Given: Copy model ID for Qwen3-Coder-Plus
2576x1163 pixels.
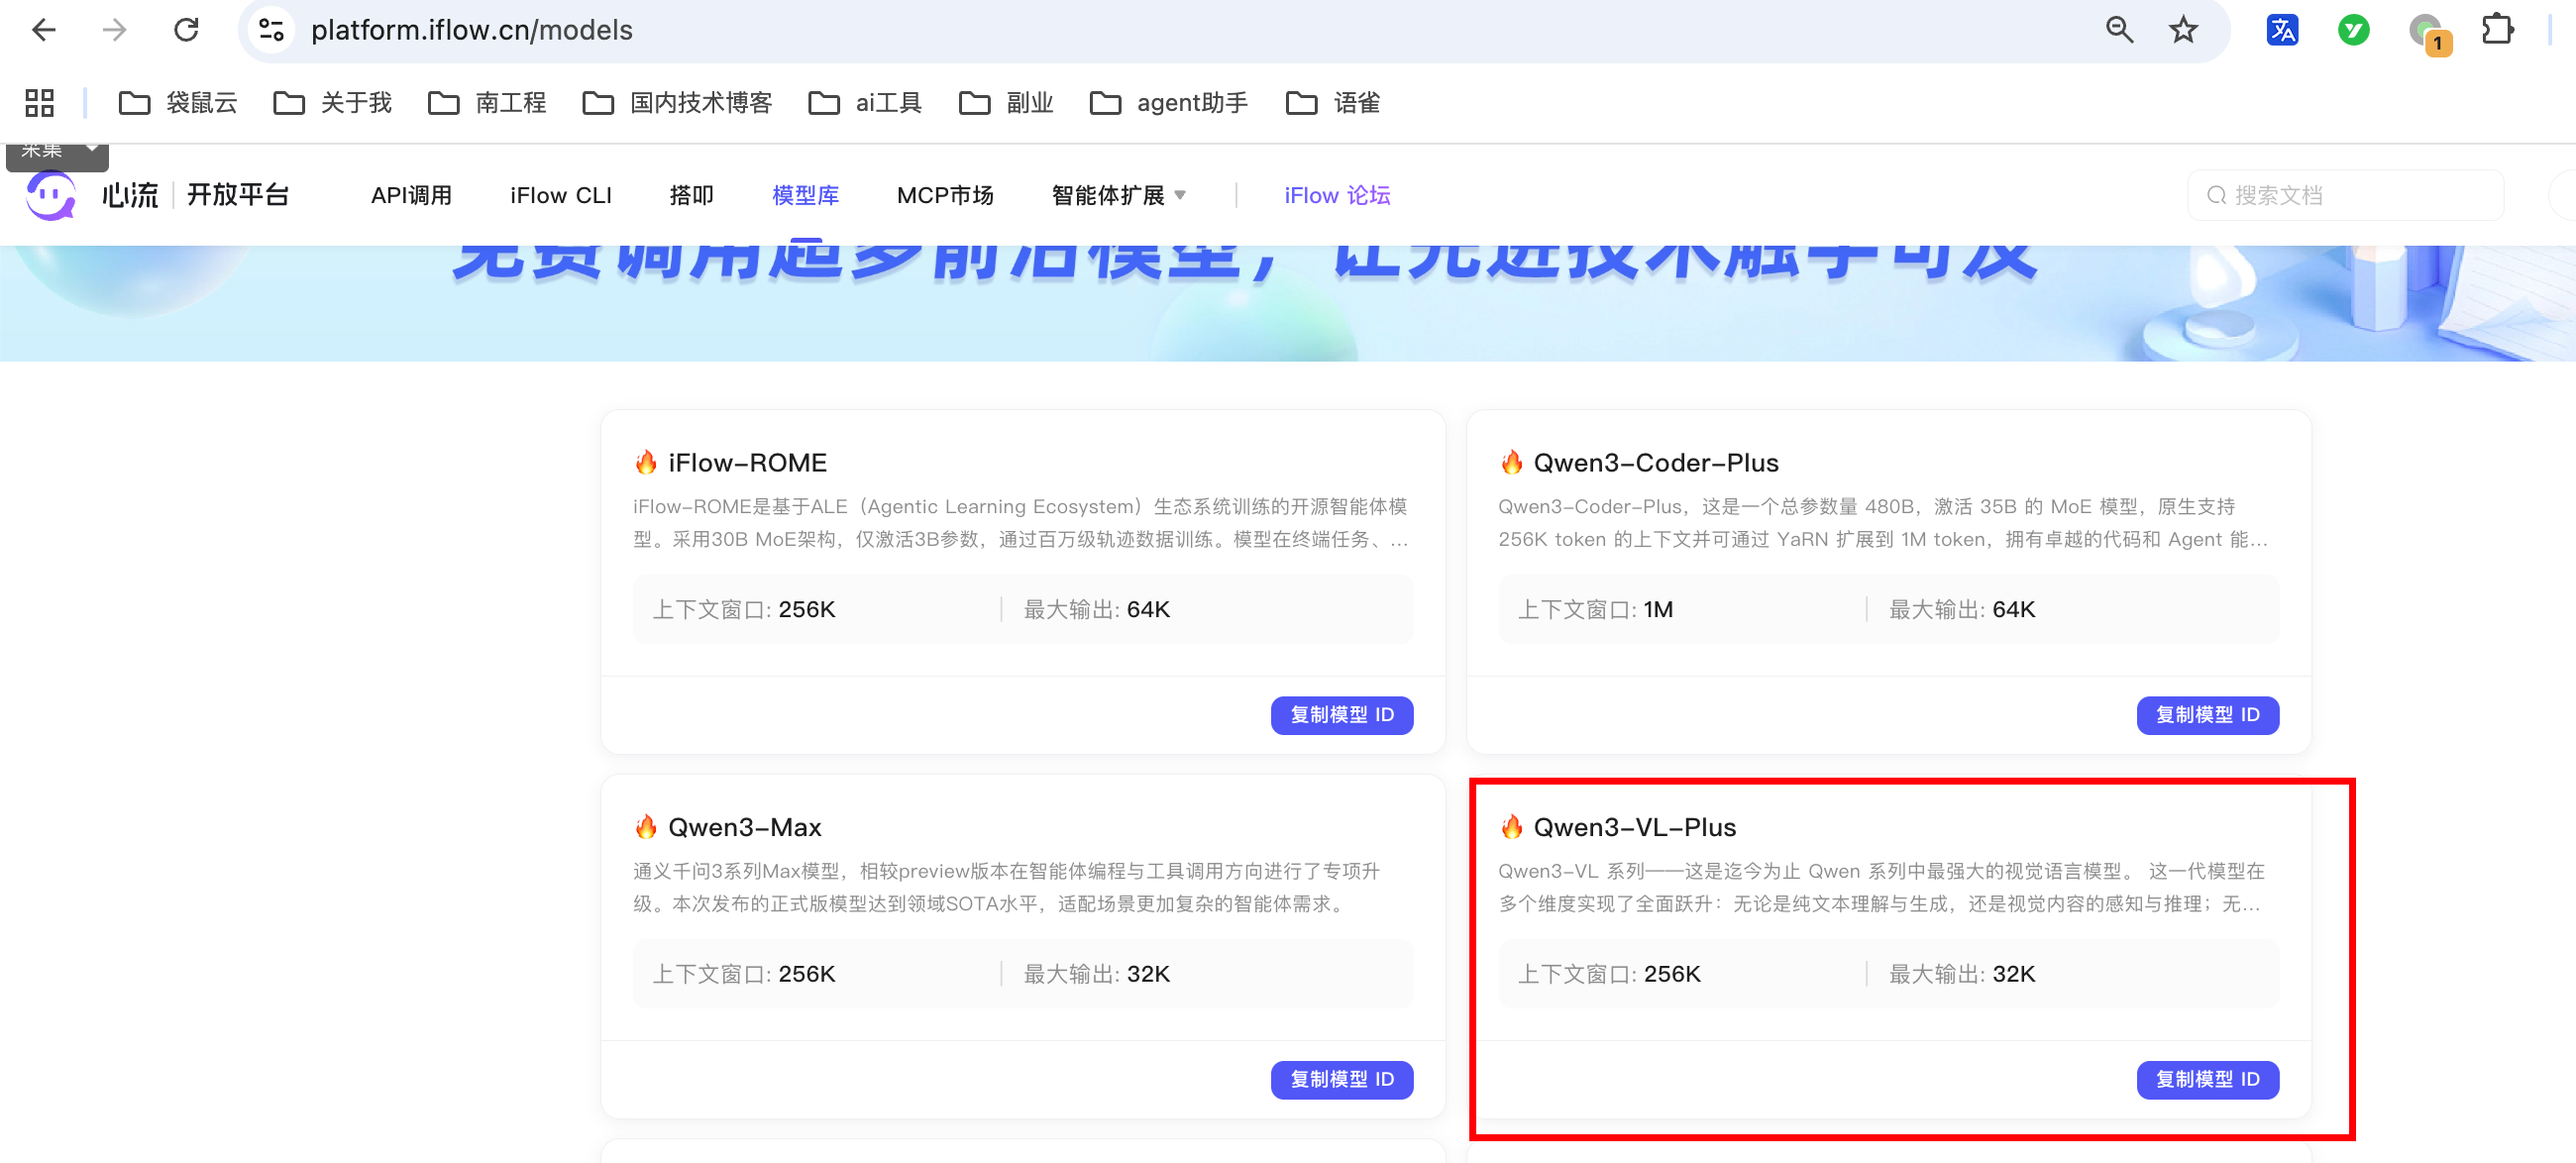Looking at the screenshot, I should [2207, 715].
